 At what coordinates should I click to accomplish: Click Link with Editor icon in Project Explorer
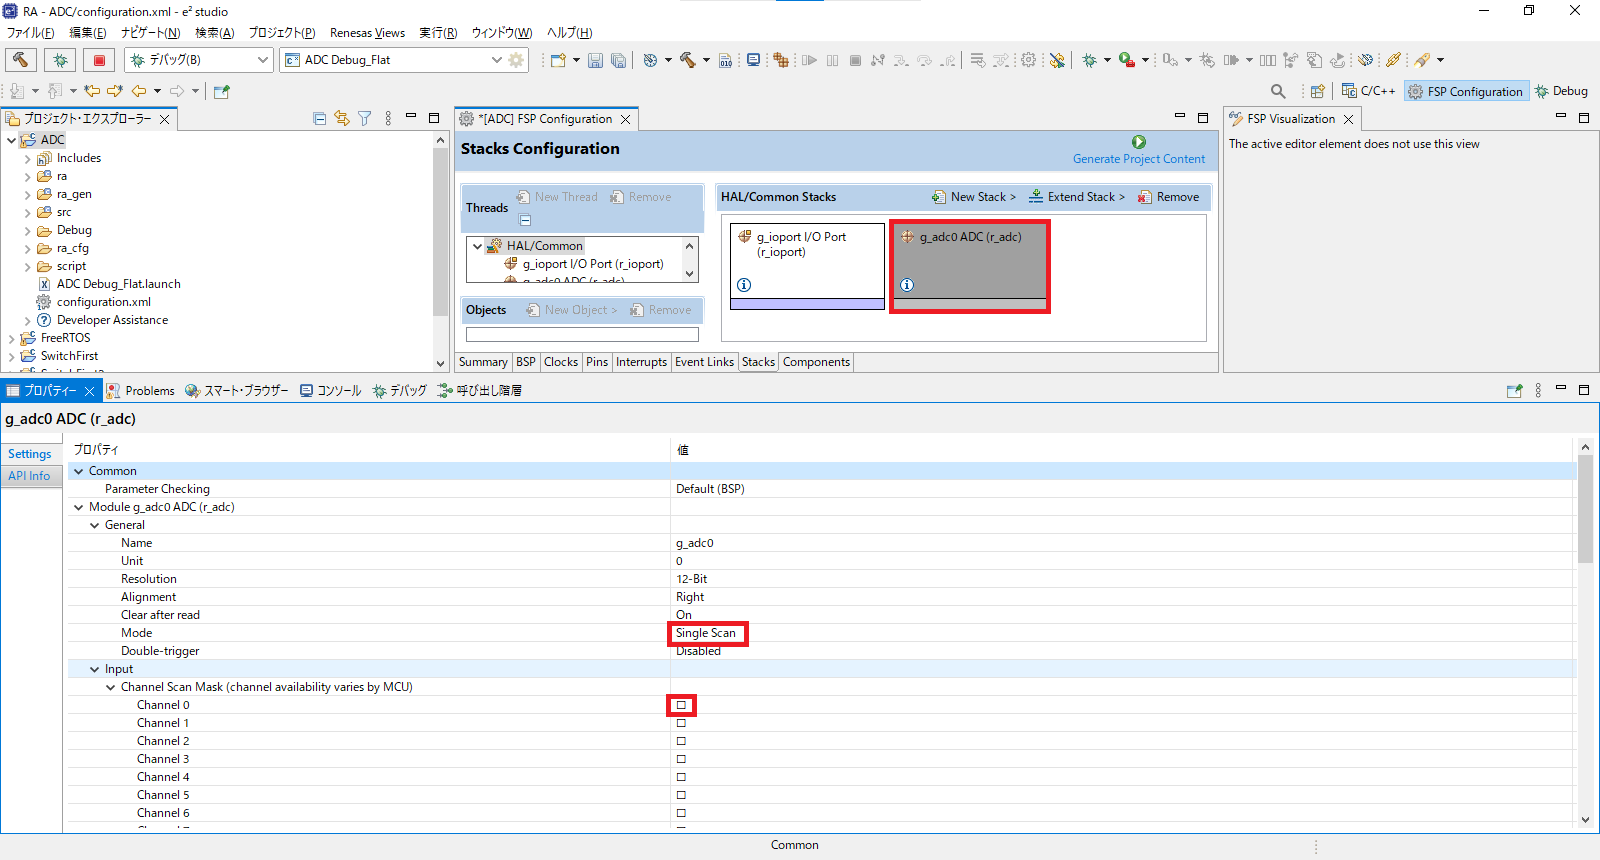coord(342,118)
